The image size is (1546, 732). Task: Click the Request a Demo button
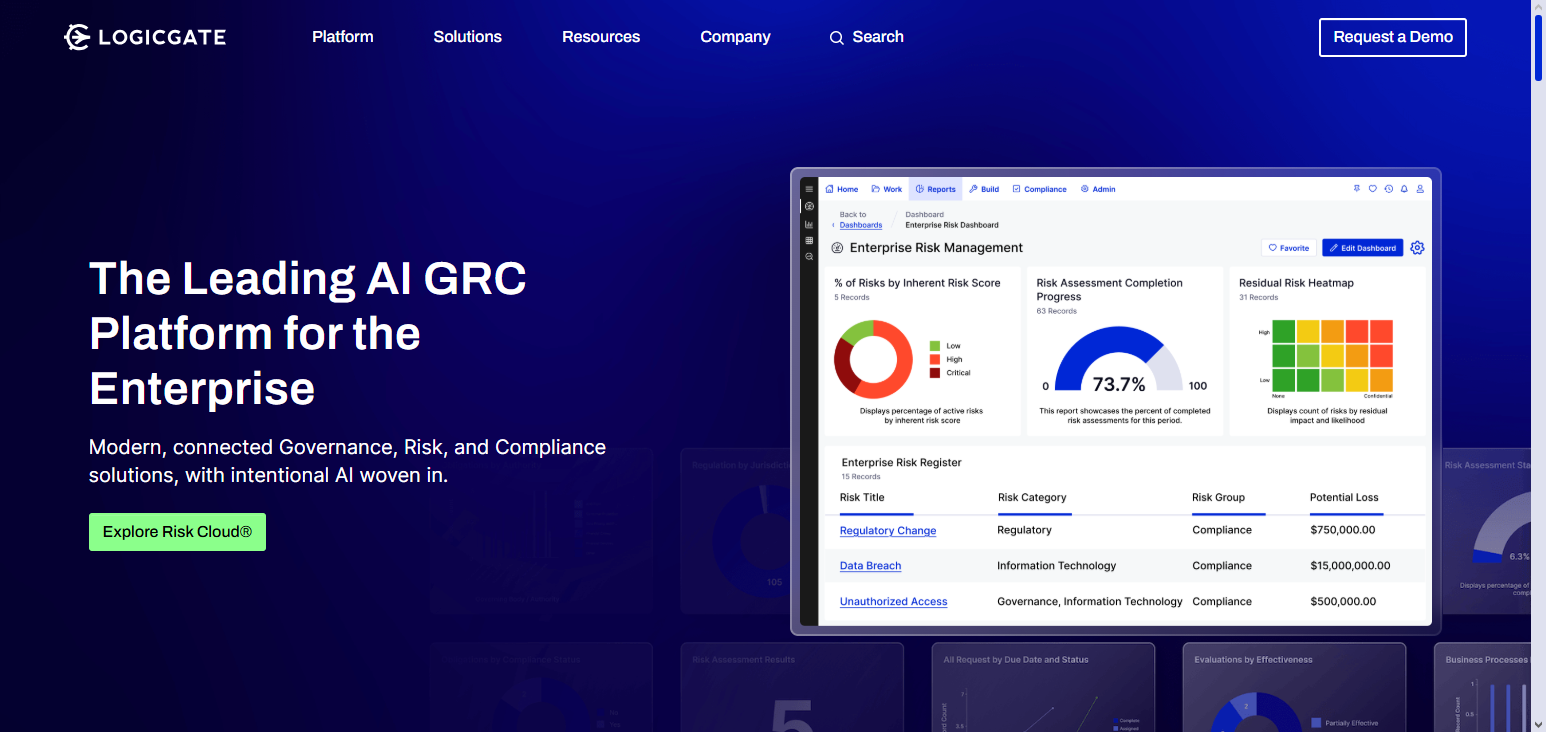coord(1392,37)
